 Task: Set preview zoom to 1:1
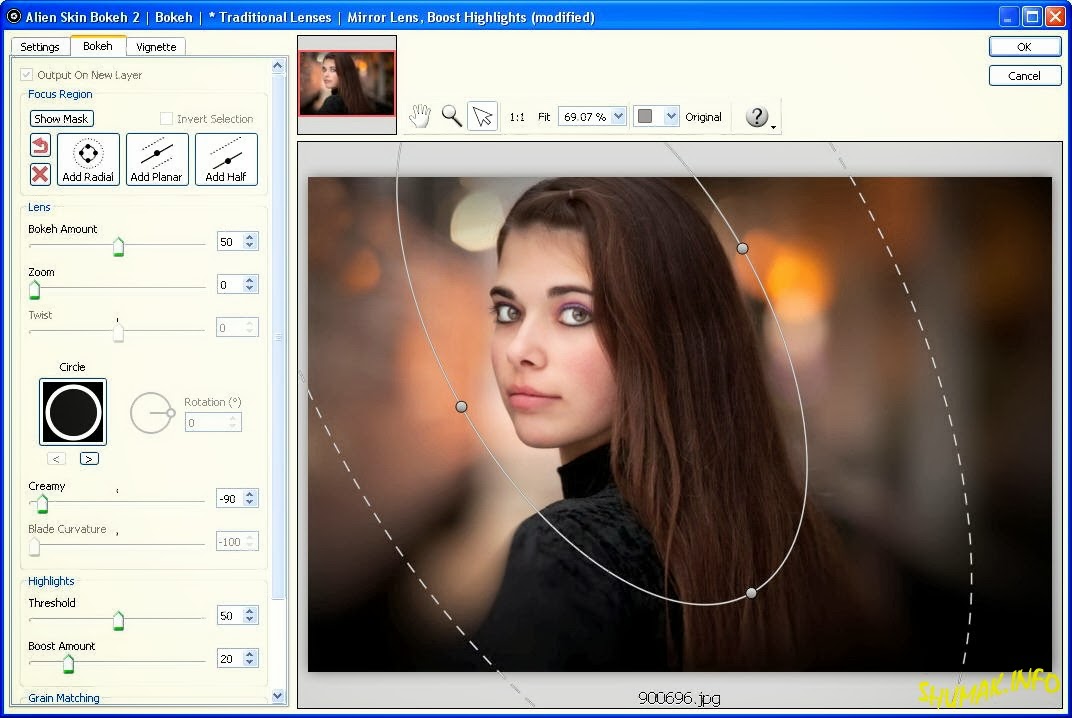click(x=517, y=117)
